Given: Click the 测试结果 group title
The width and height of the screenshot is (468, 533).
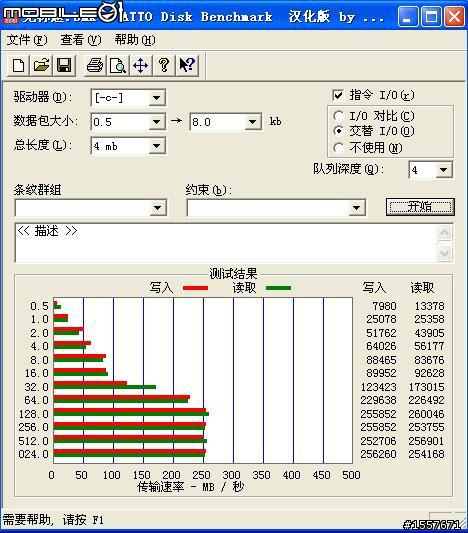Looking at the screenshot, I should tap(233, 274).
